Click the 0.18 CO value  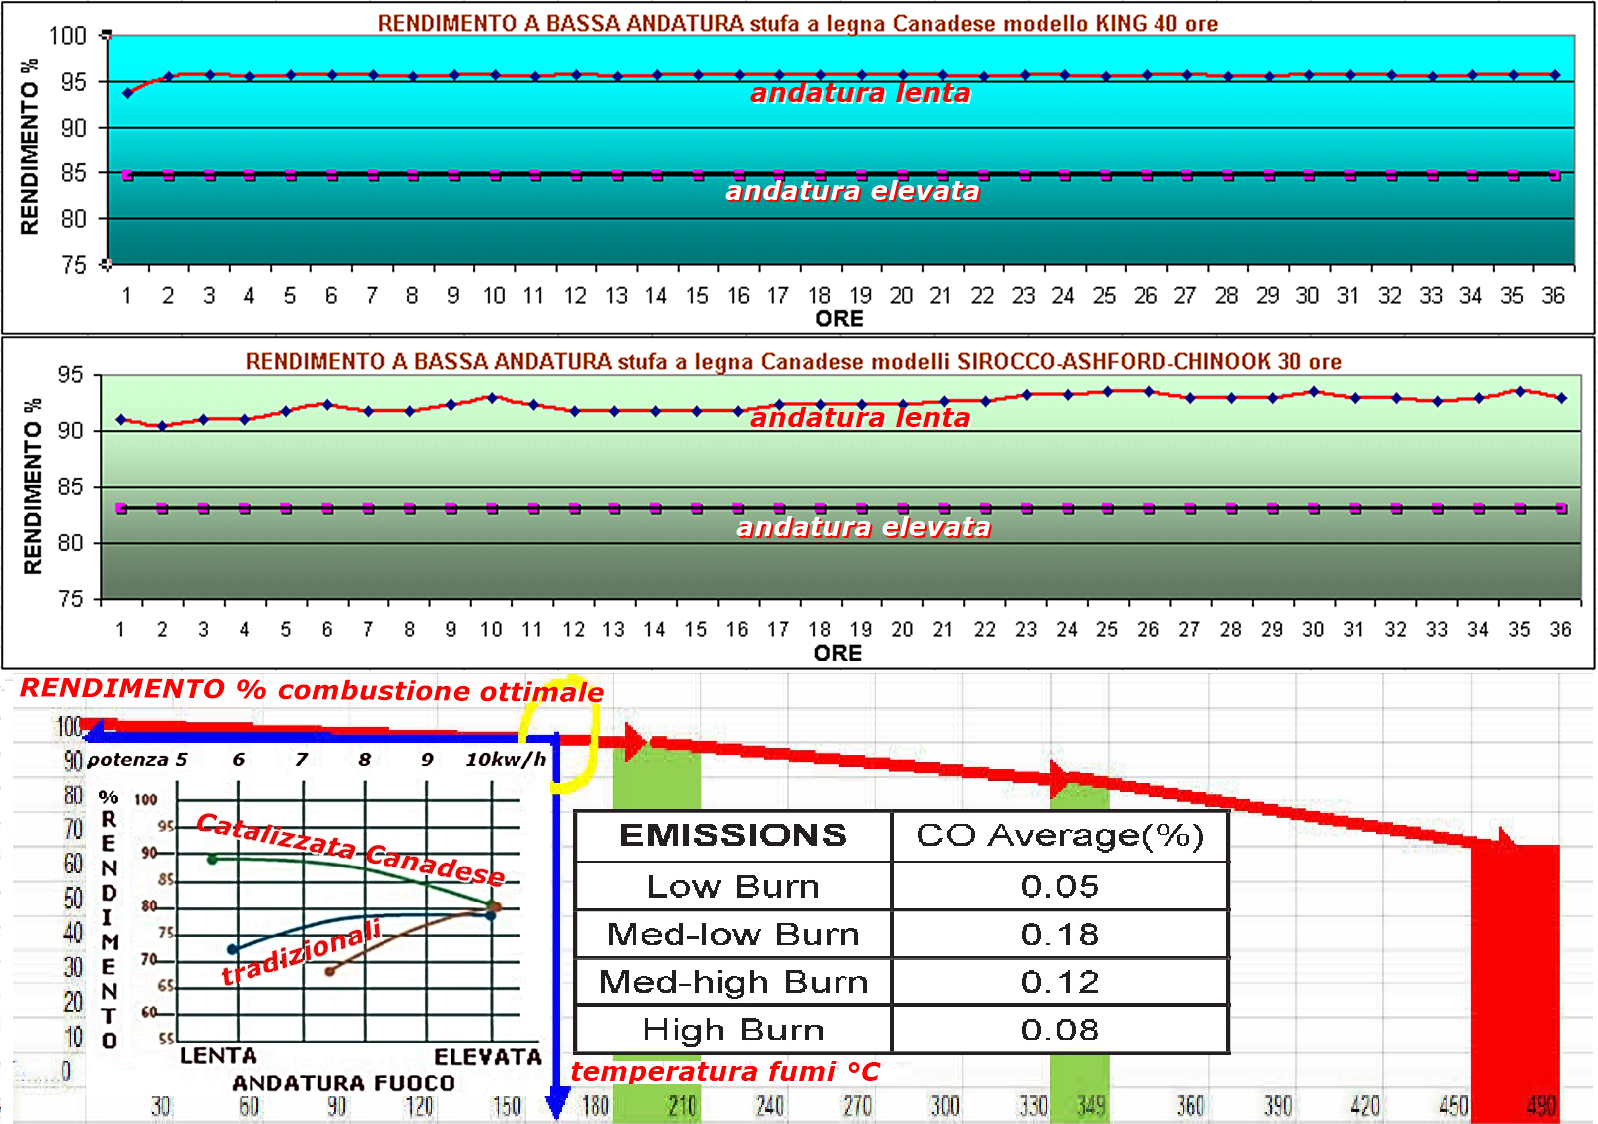tap(1060, 934)
